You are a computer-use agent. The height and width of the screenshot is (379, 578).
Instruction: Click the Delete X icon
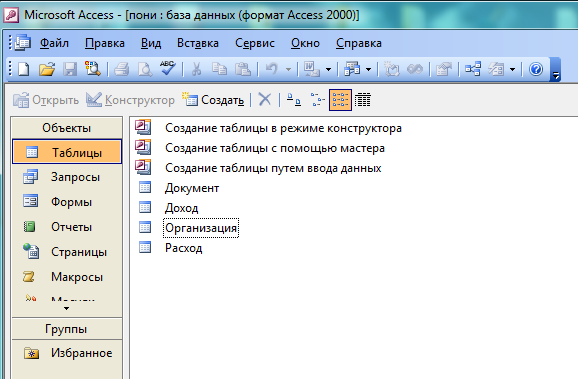click(x=265, y=100)
